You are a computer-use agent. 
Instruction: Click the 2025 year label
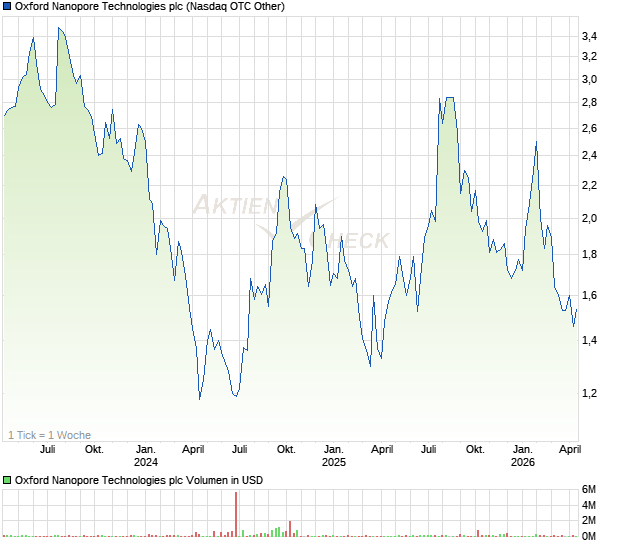coord(334,462)
